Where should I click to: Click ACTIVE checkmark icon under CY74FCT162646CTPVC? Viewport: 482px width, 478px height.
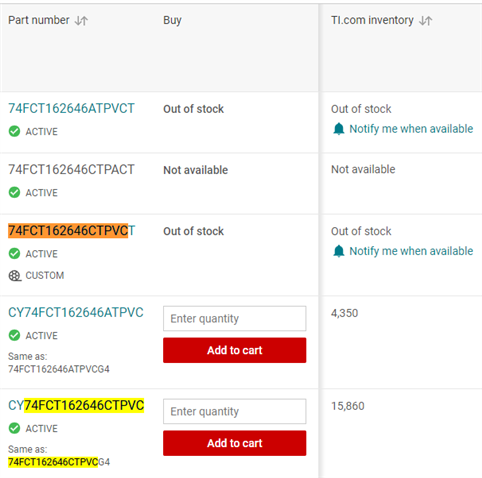click(x=14, y=428)
